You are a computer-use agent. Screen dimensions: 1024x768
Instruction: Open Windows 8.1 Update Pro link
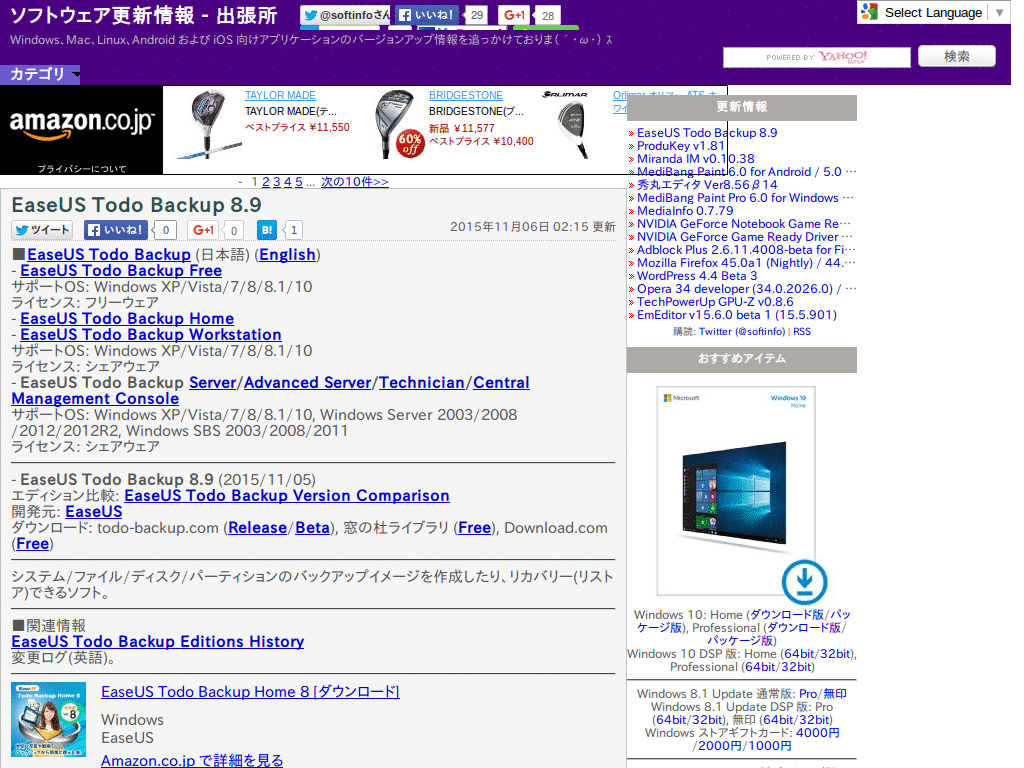point(808,694)
